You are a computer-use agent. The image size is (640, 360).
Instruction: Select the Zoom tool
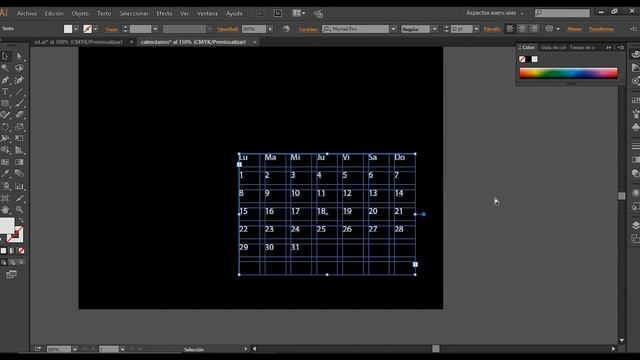(x=19, y=210)
